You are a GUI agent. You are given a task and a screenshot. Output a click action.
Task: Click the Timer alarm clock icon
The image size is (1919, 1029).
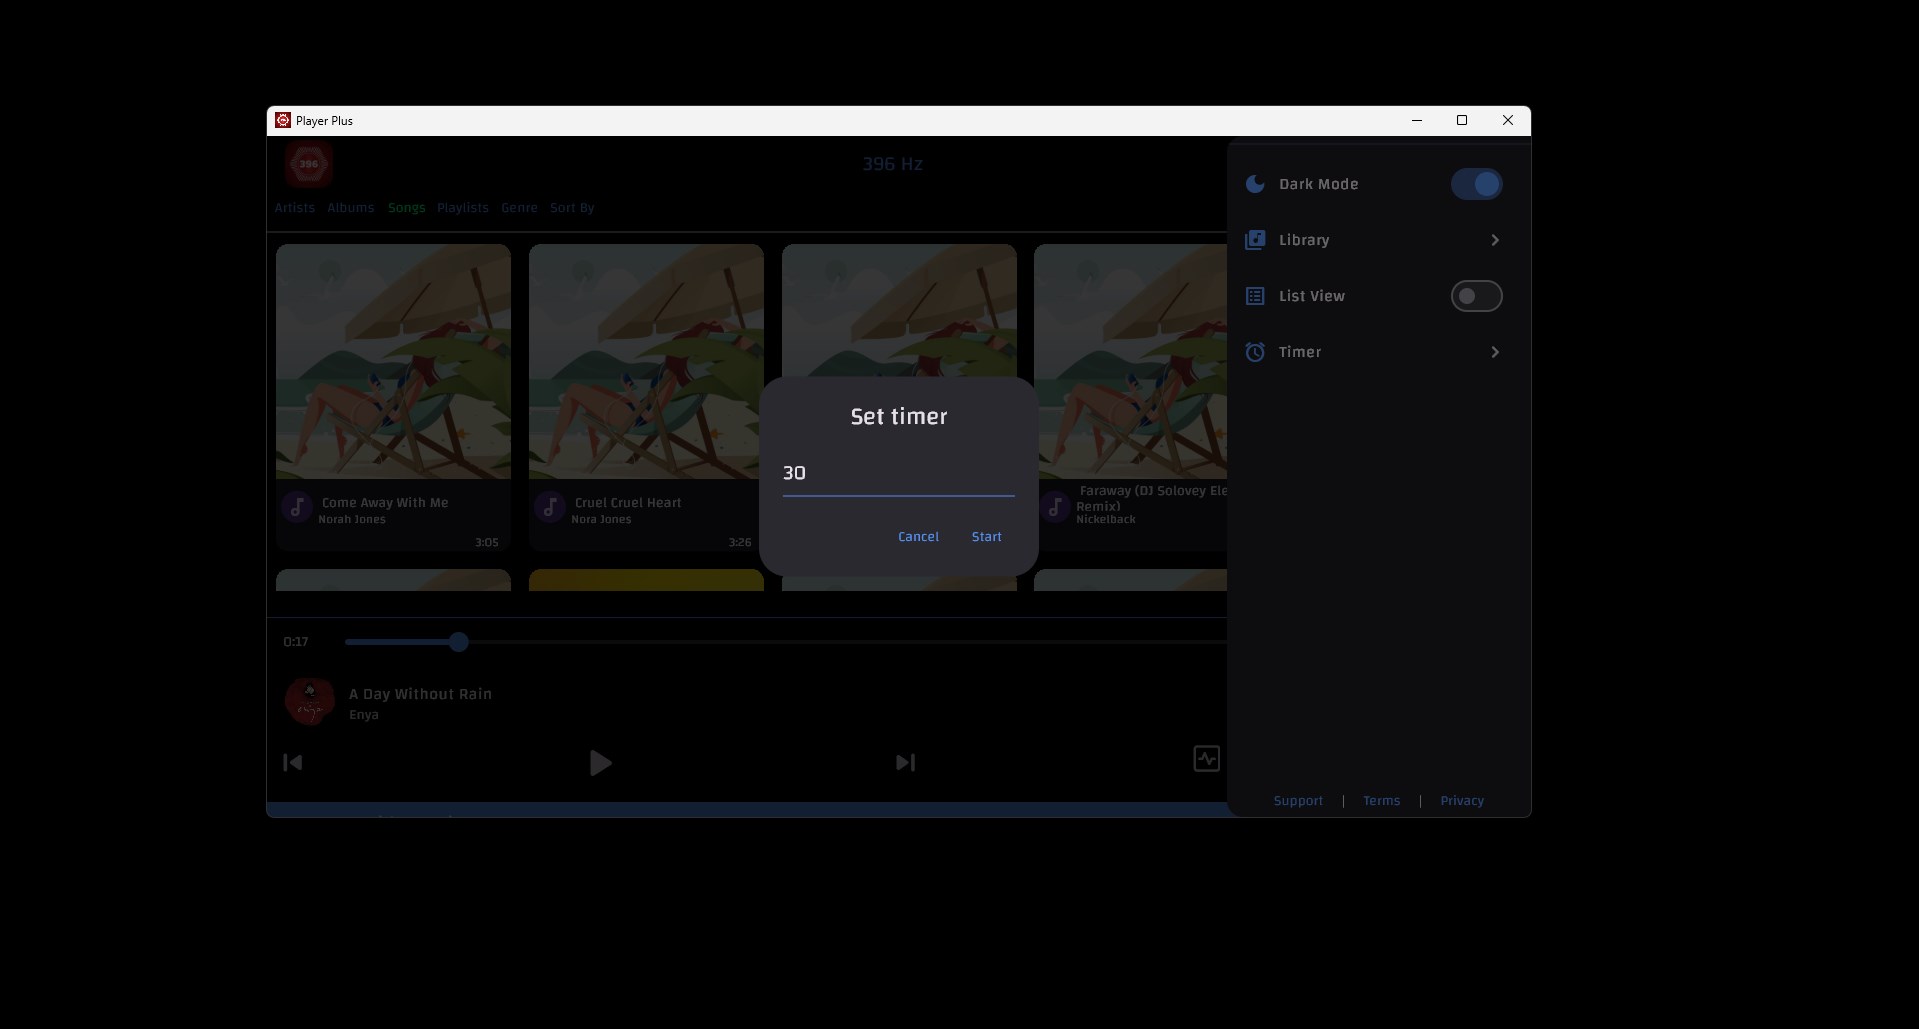point(1255,352)
